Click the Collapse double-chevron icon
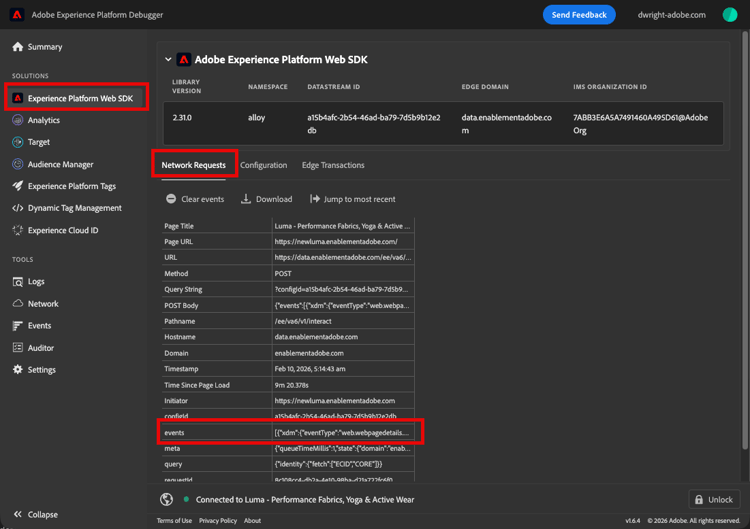The width and height of the screenshot is (750, 529). [18, 514]
